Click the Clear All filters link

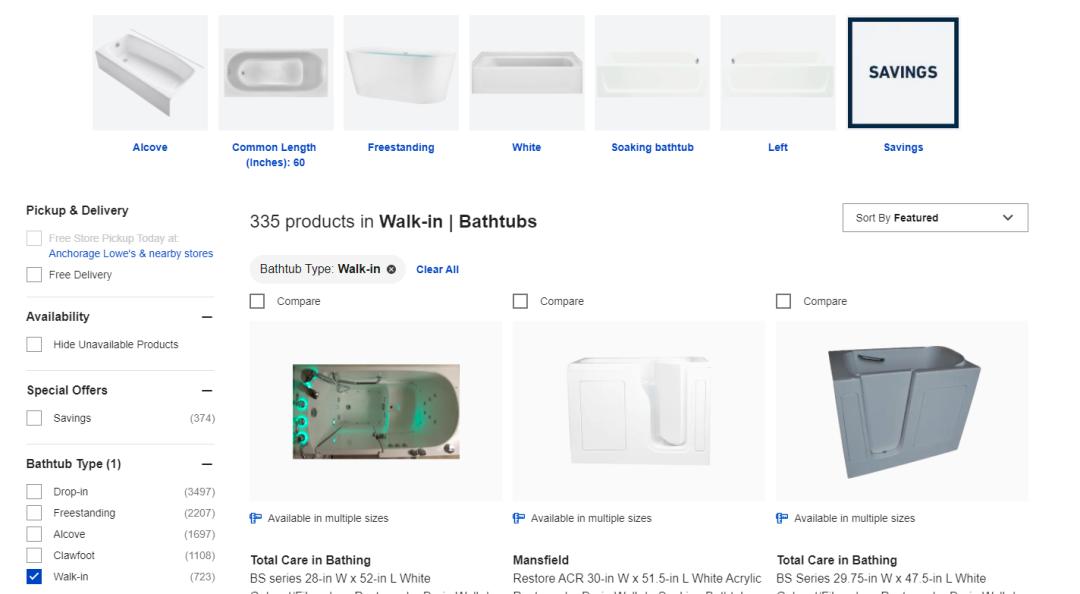437,270
